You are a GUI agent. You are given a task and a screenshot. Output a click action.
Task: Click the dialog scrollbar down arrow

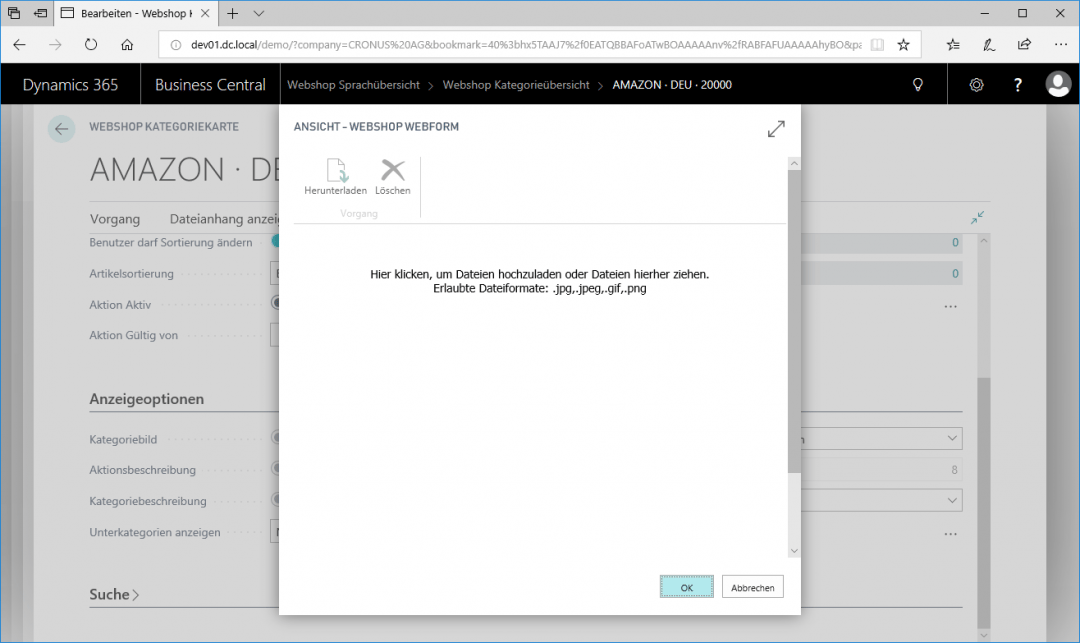(794, 551)
